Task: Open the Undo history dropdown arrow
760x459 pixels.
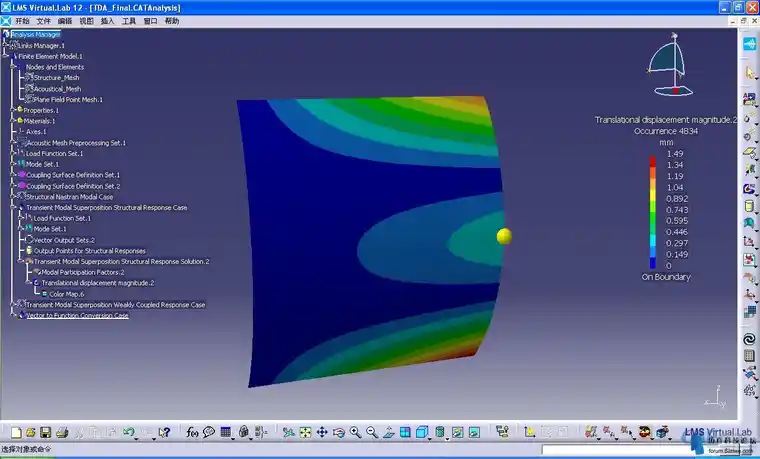Action: coord(136,437)
